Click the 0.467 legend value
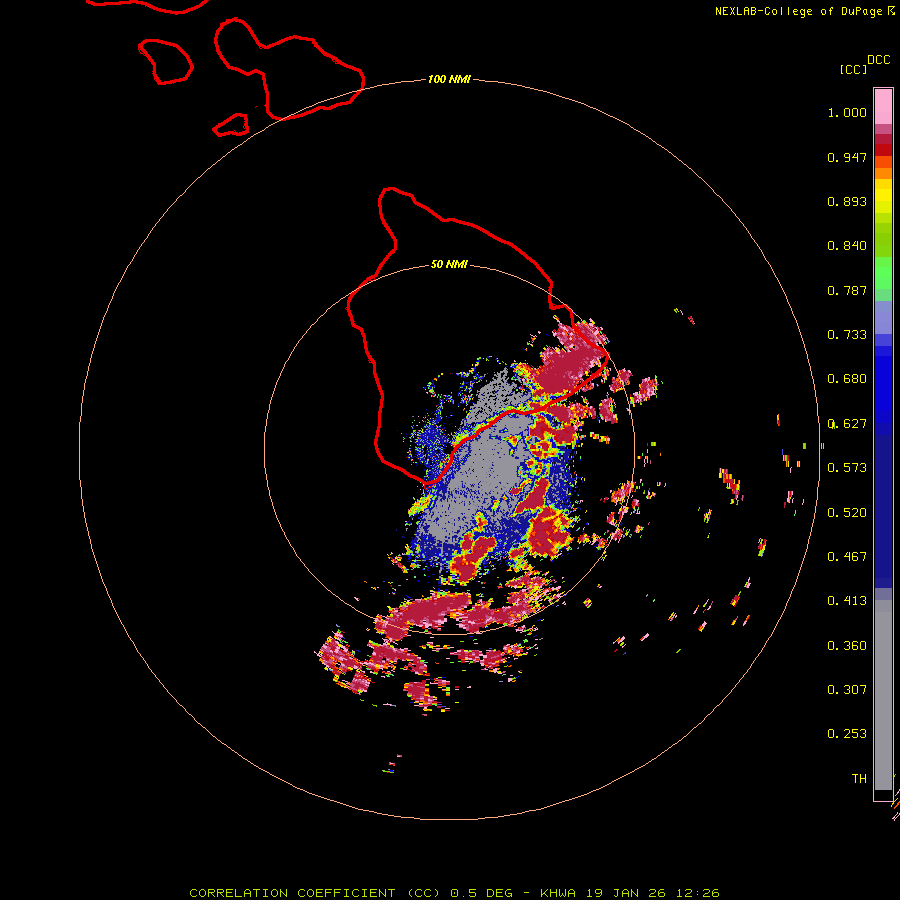 pyautogui.click(x=847, y=557)
